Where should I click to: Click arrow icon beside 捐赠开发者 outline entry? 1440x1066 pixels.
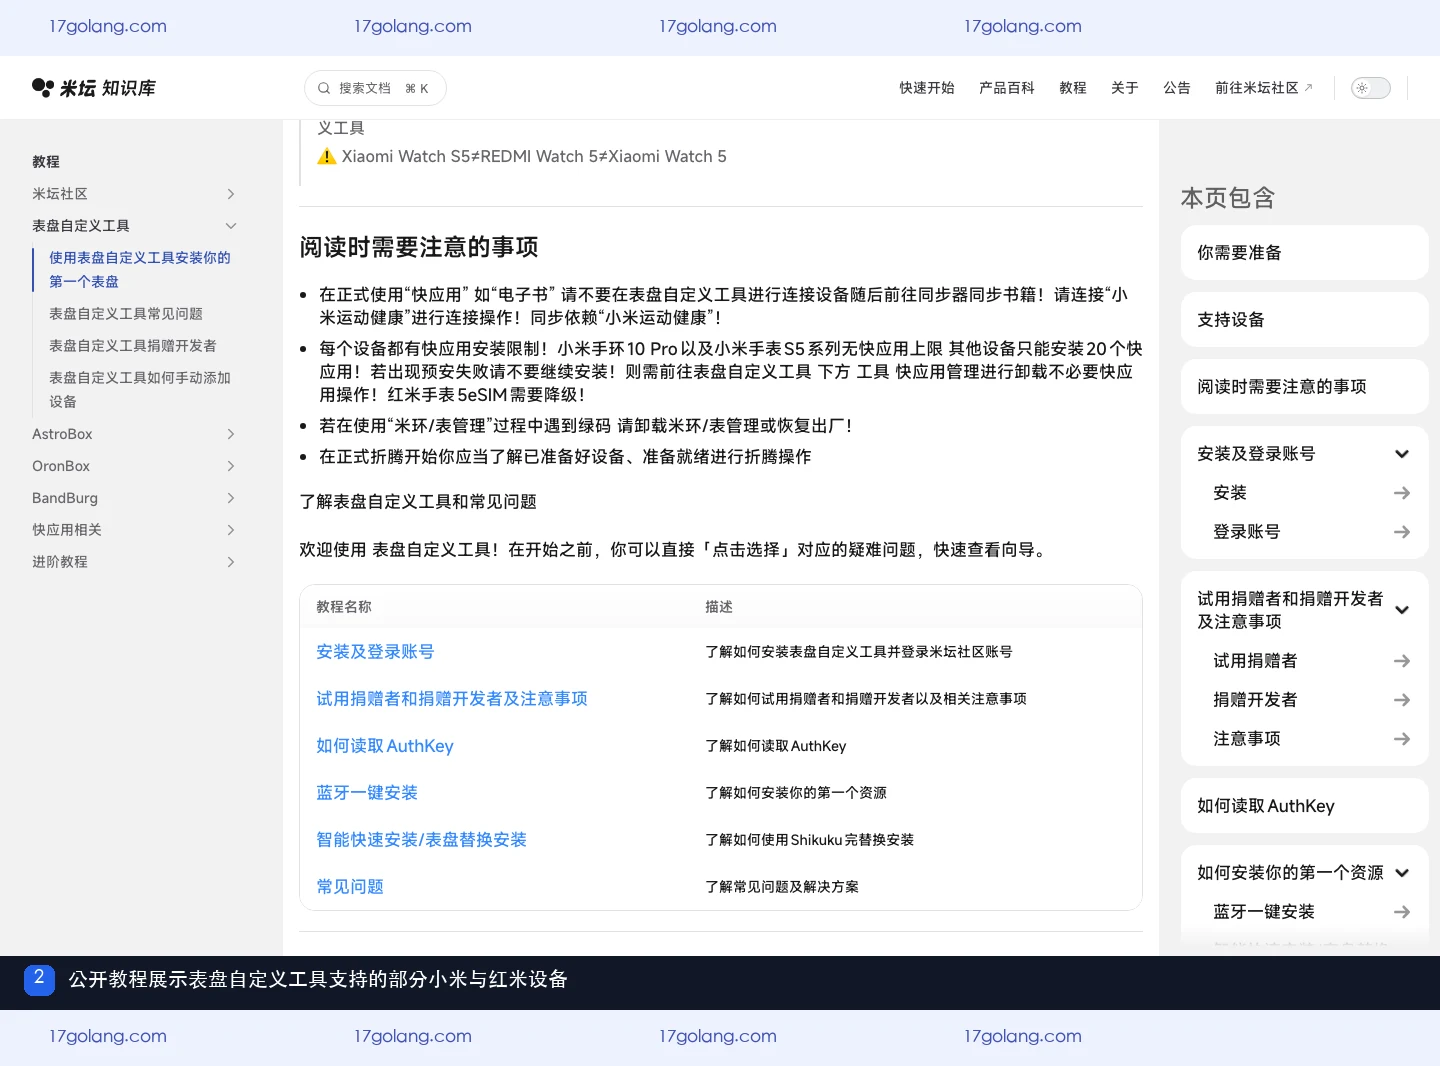coord(1402,700)
